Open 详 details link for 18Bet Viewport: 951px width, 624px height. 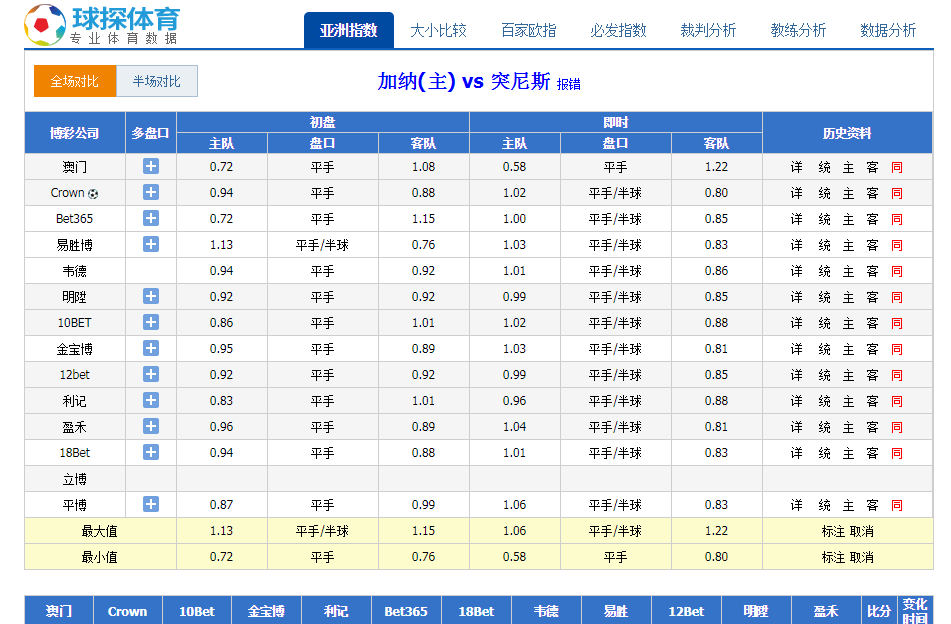click(796, 454)
